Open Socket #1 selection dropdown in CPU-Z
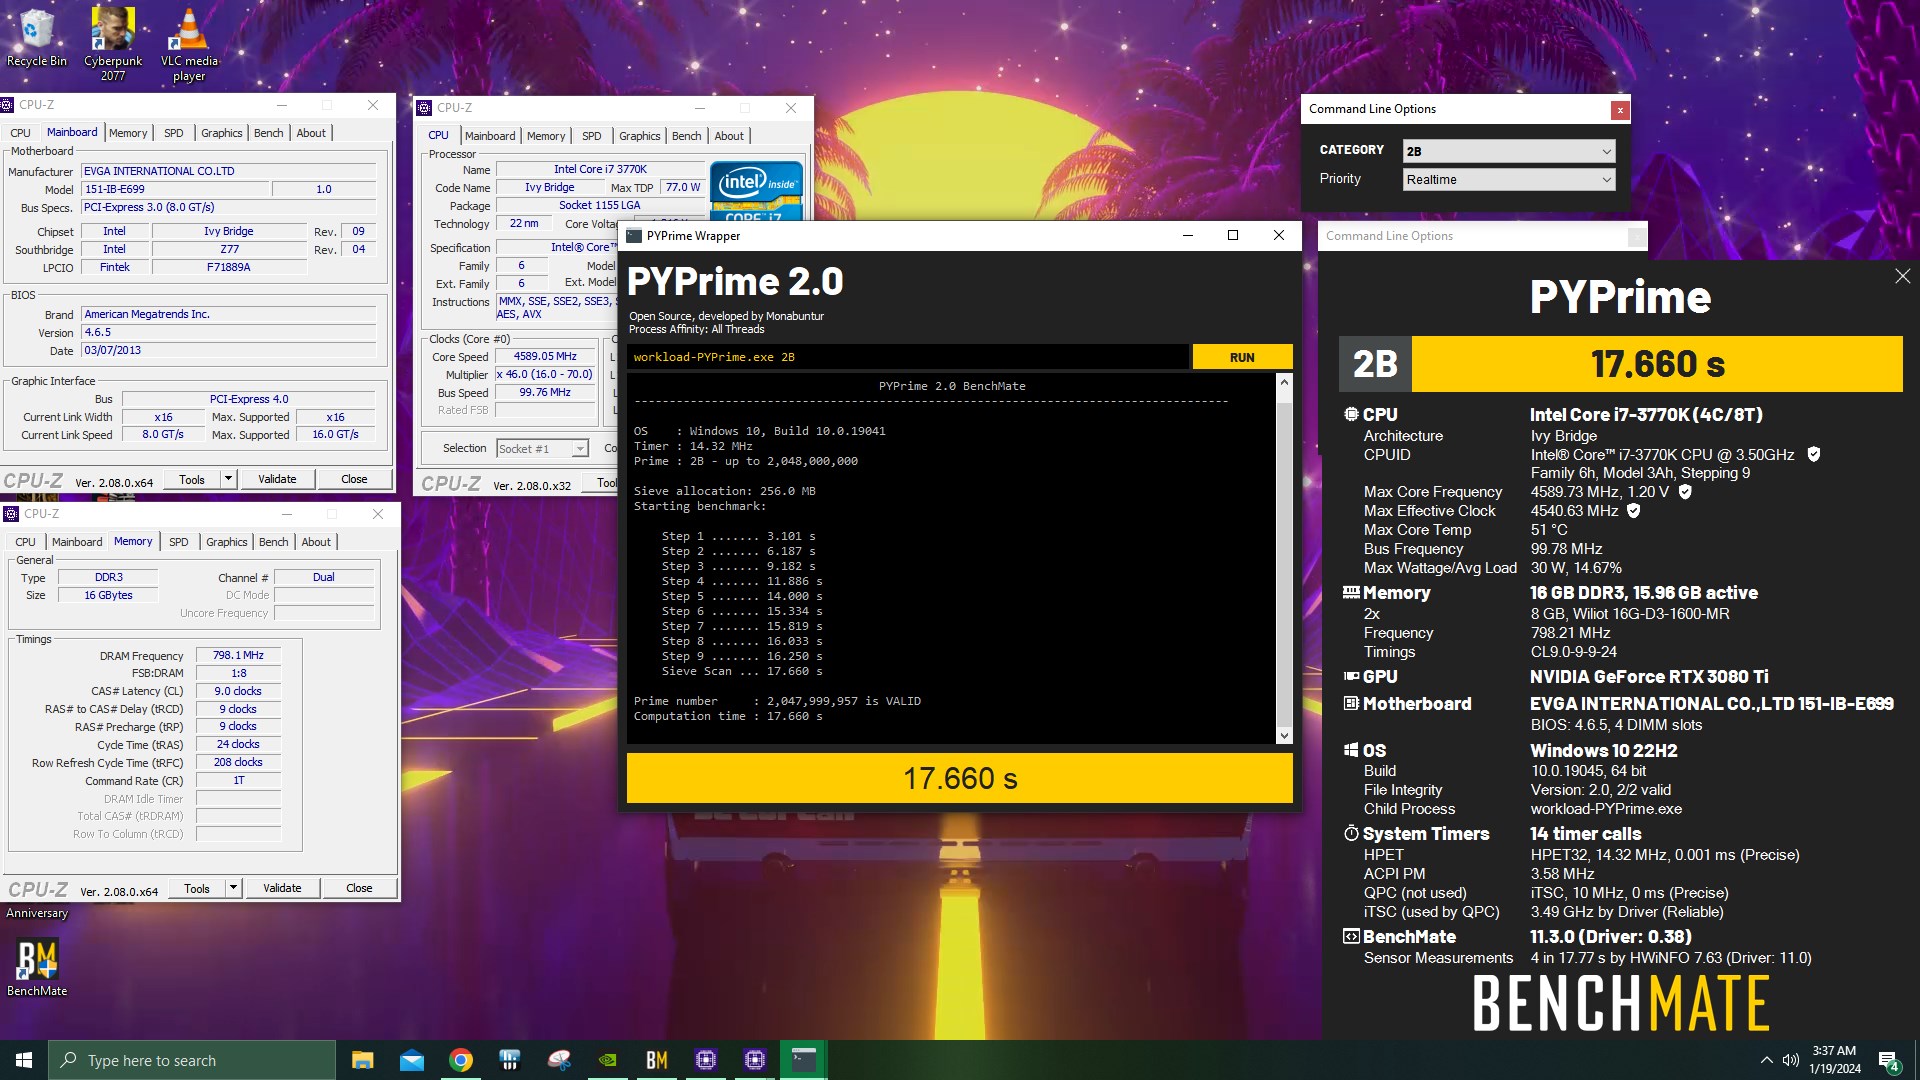The height and width of the screenshot is (1080, 1920). (542, 449)
